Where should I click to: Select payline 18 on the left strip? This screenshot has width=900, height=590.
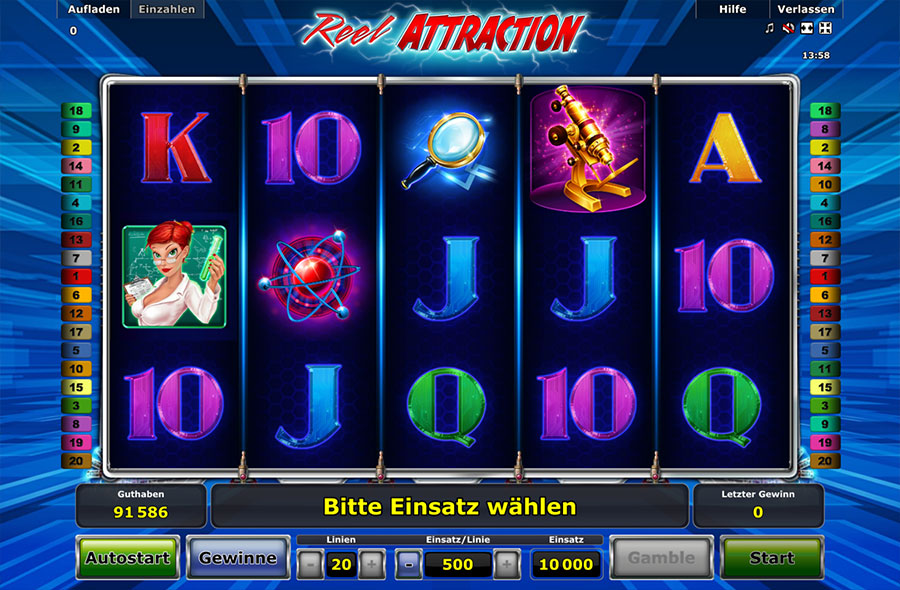(76, 110)
